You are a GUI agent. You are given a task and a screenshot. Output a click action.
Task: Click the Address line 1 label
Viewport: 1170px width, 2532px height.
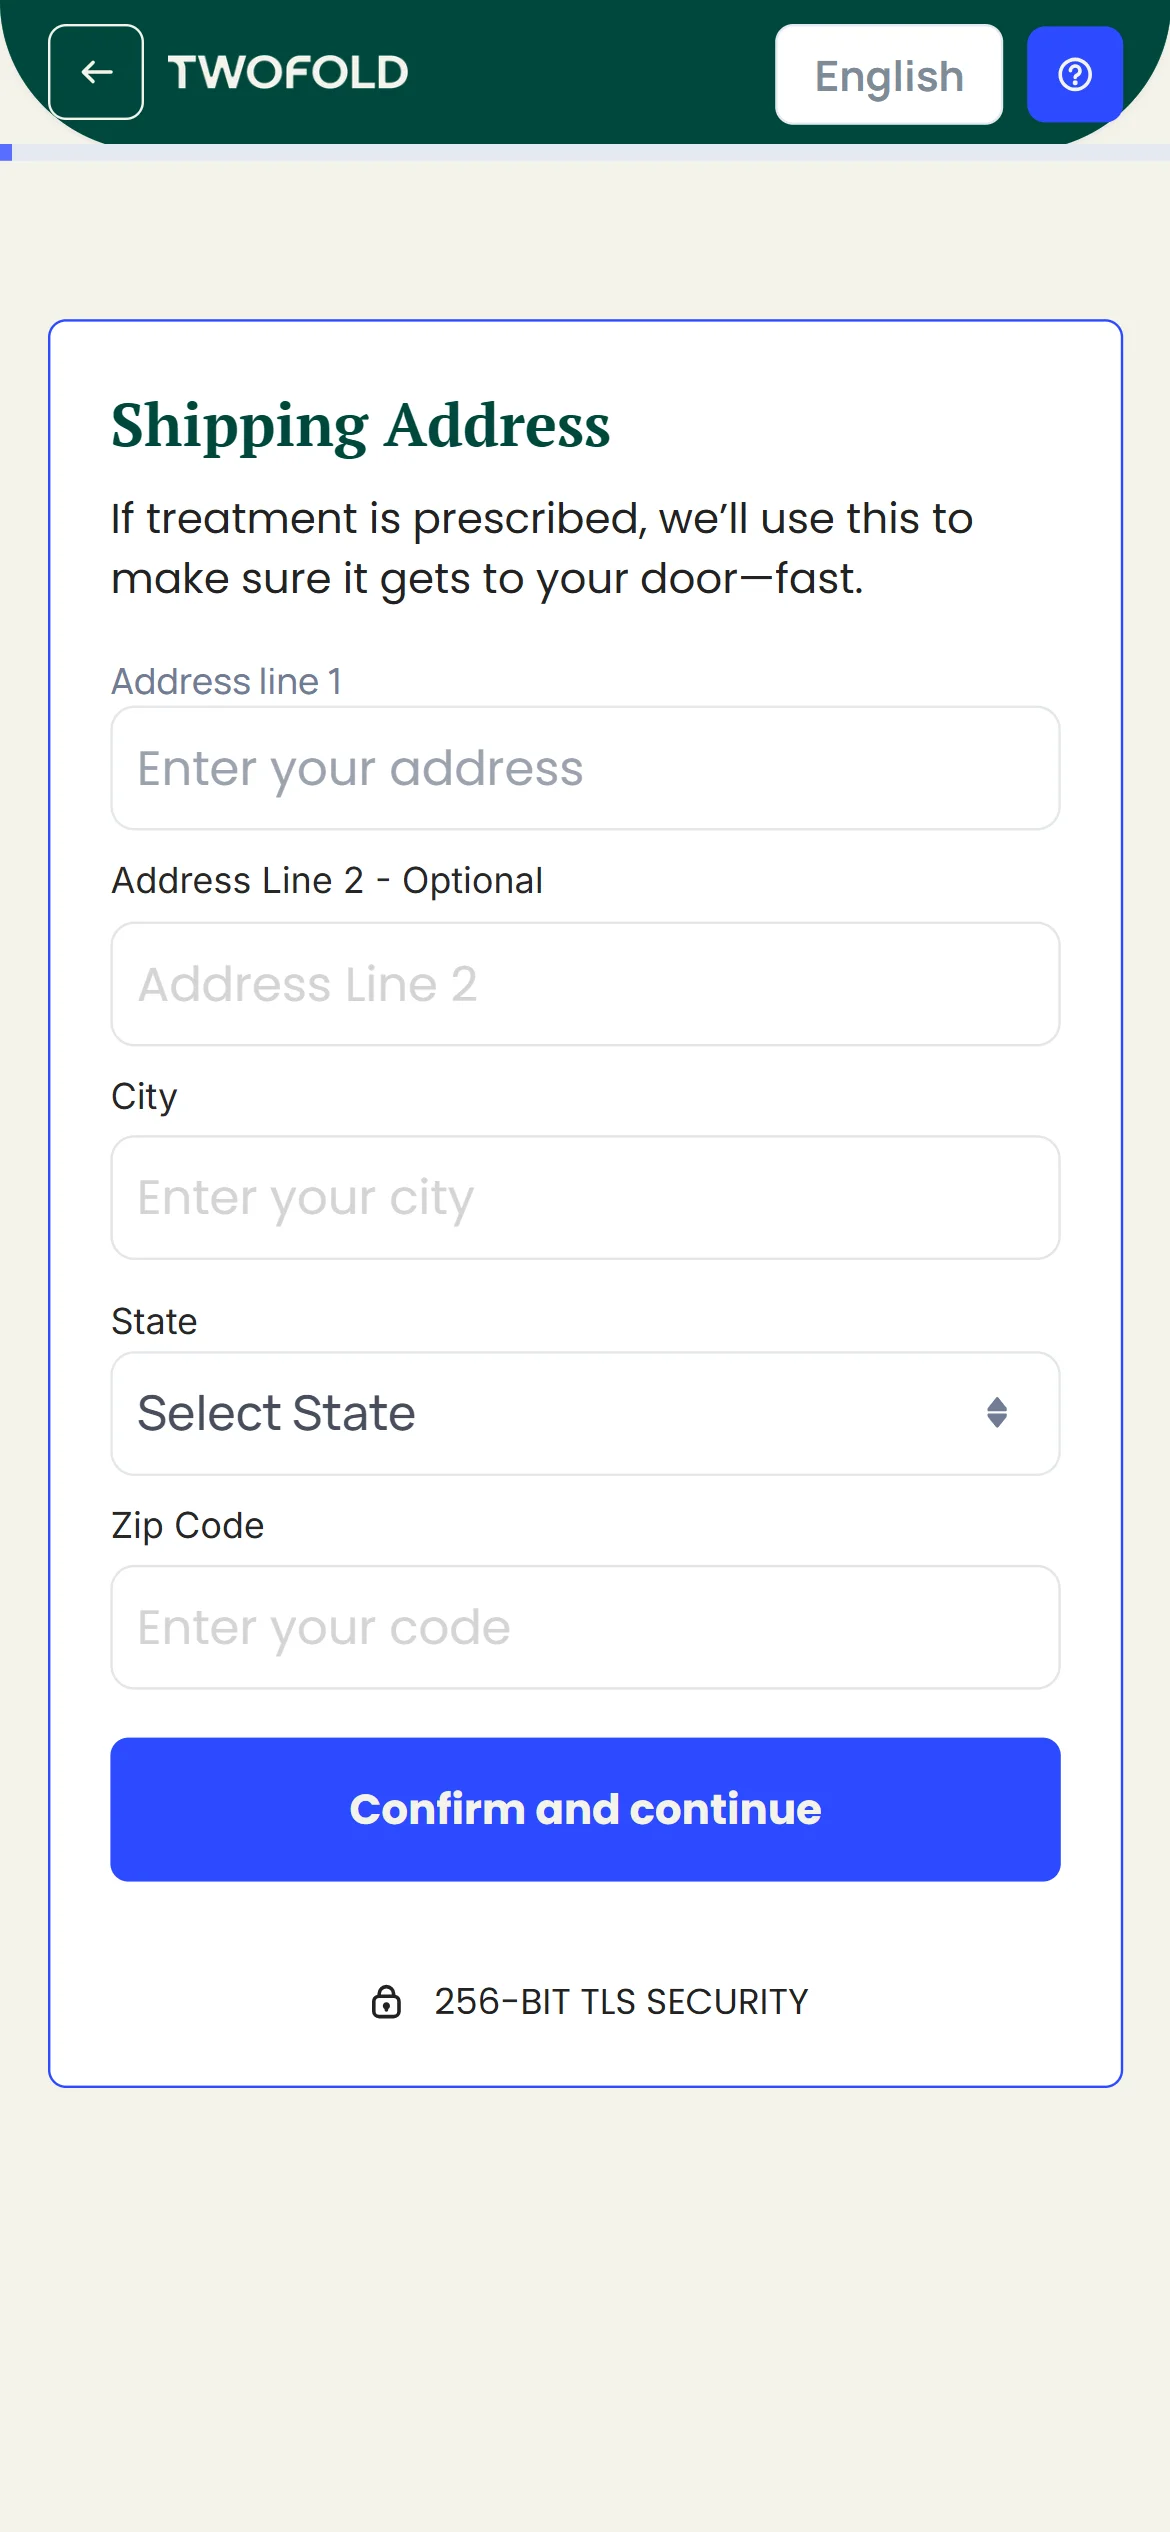tap(227, 681)
